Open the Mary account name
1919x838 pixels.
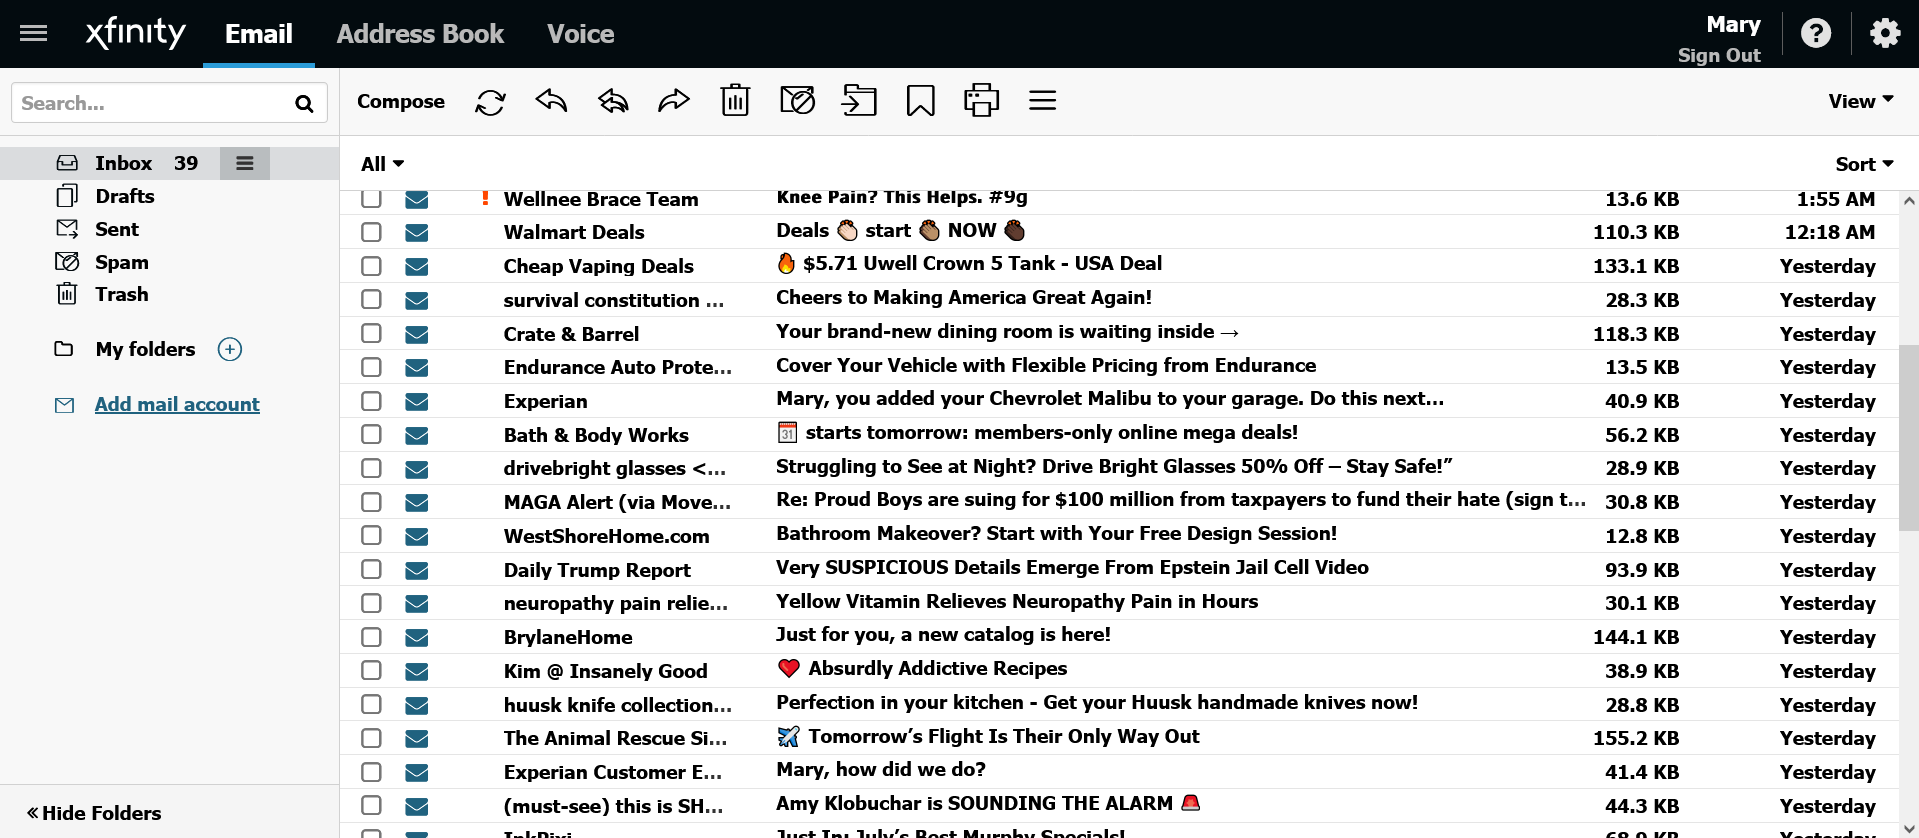[1733, 24]
